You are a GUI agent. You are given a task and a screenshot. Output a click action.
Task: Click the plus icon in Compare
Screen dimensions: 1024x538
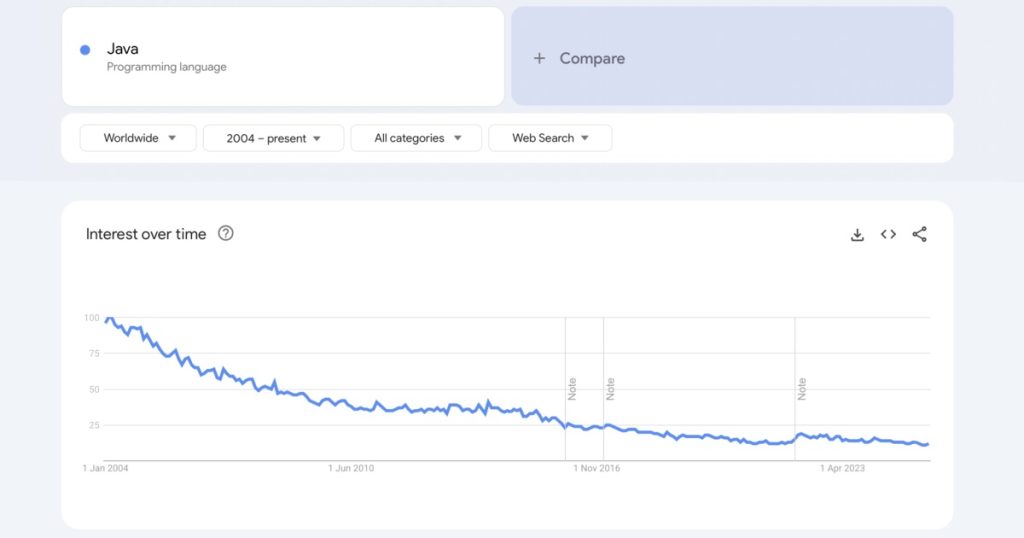tap(539, 59)
